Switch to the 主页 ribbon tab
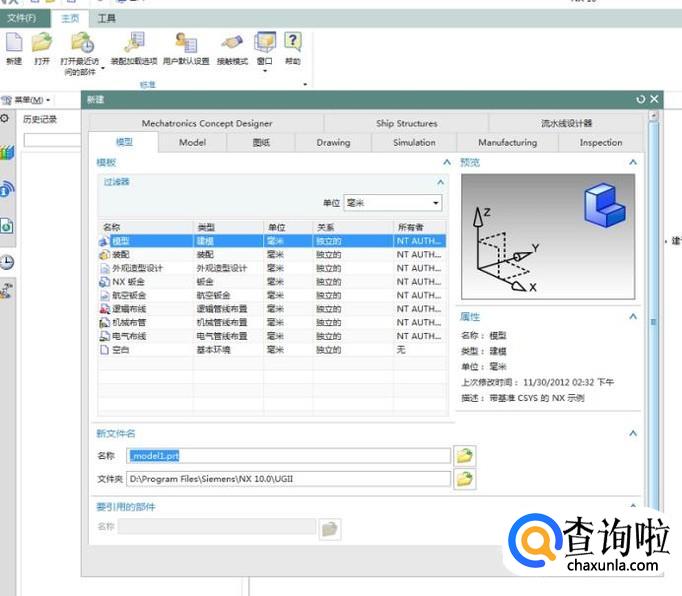 click(70, 18)
